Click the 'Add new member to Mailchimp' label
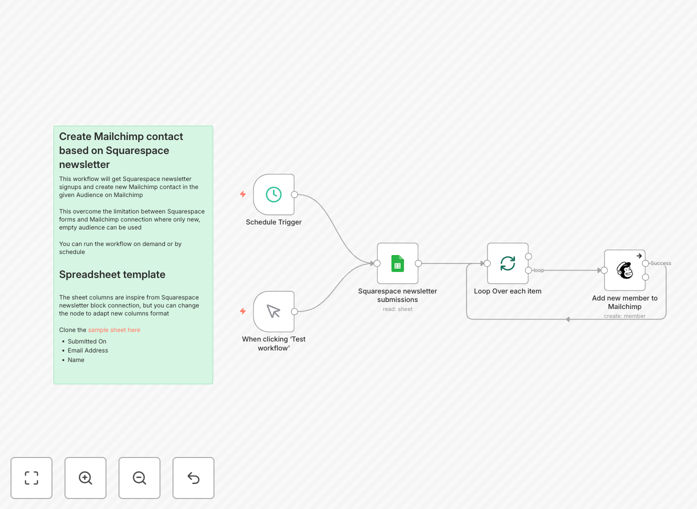 point(625,302)
